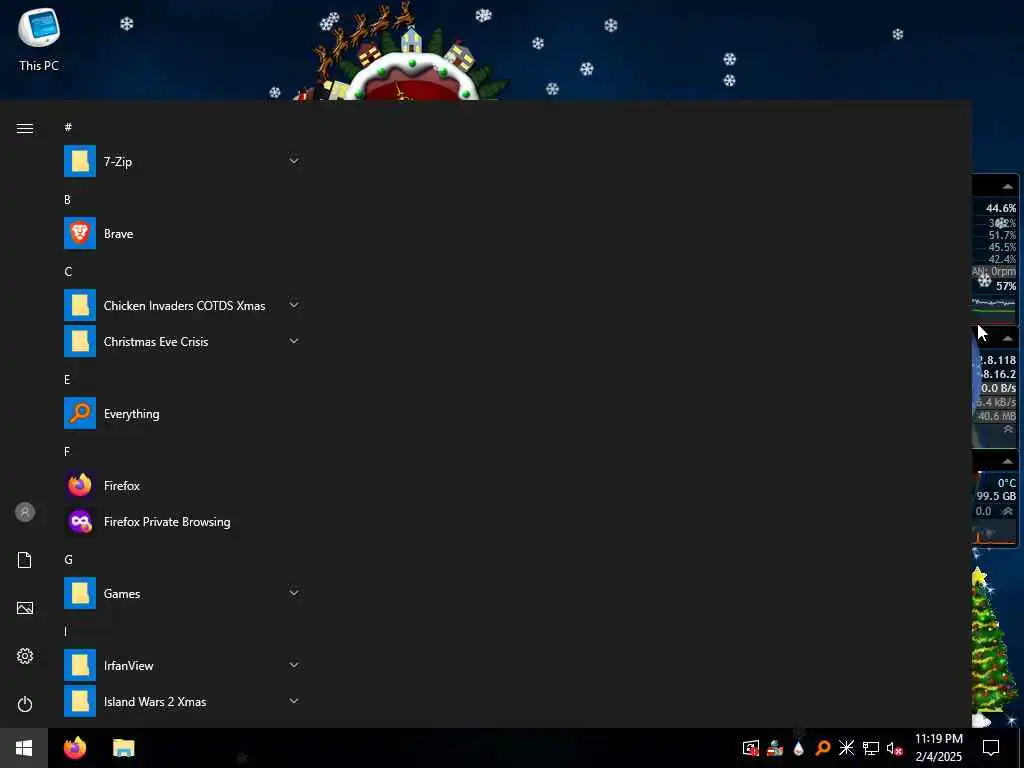This screenshot has height=768, width=1024.
Task: Launch Firefox from the Start menu list
Action: point(182,486)
